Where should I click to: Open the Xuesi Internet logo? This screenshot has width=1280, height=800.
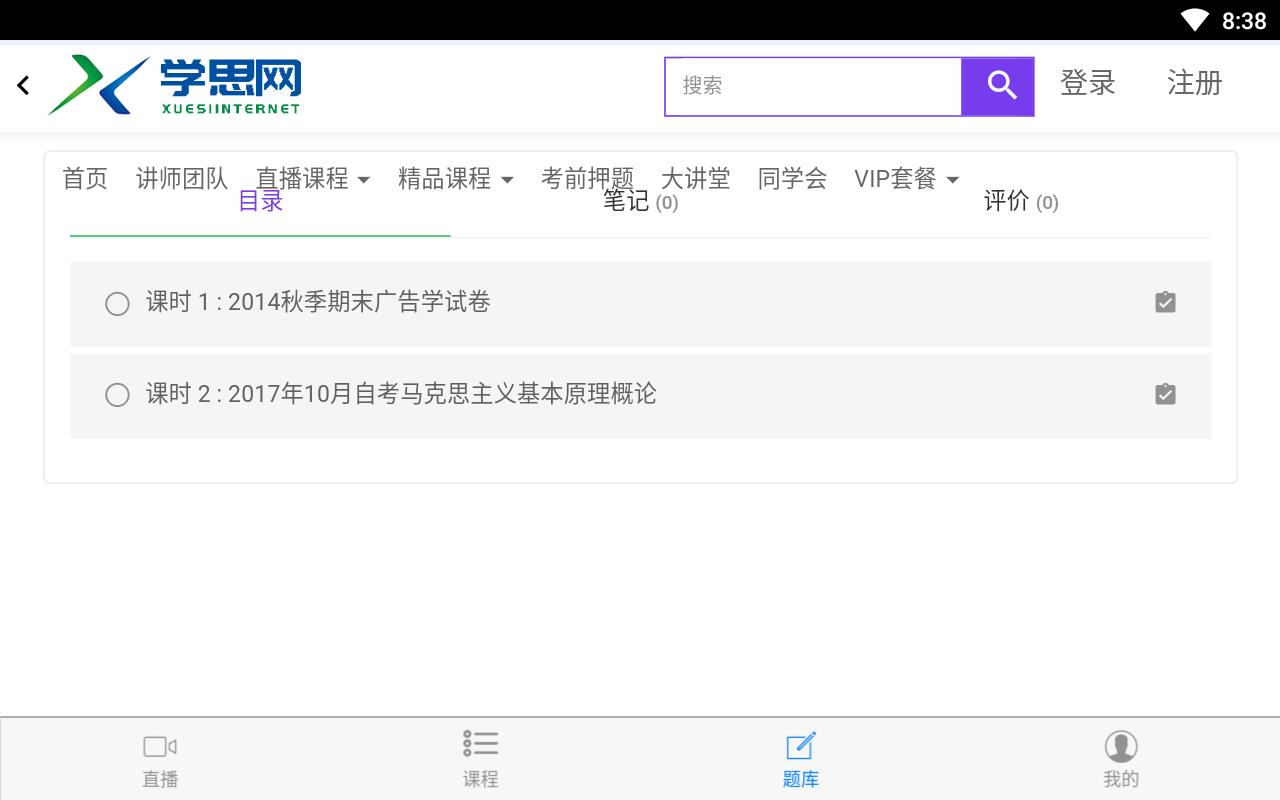click(175, 85)
